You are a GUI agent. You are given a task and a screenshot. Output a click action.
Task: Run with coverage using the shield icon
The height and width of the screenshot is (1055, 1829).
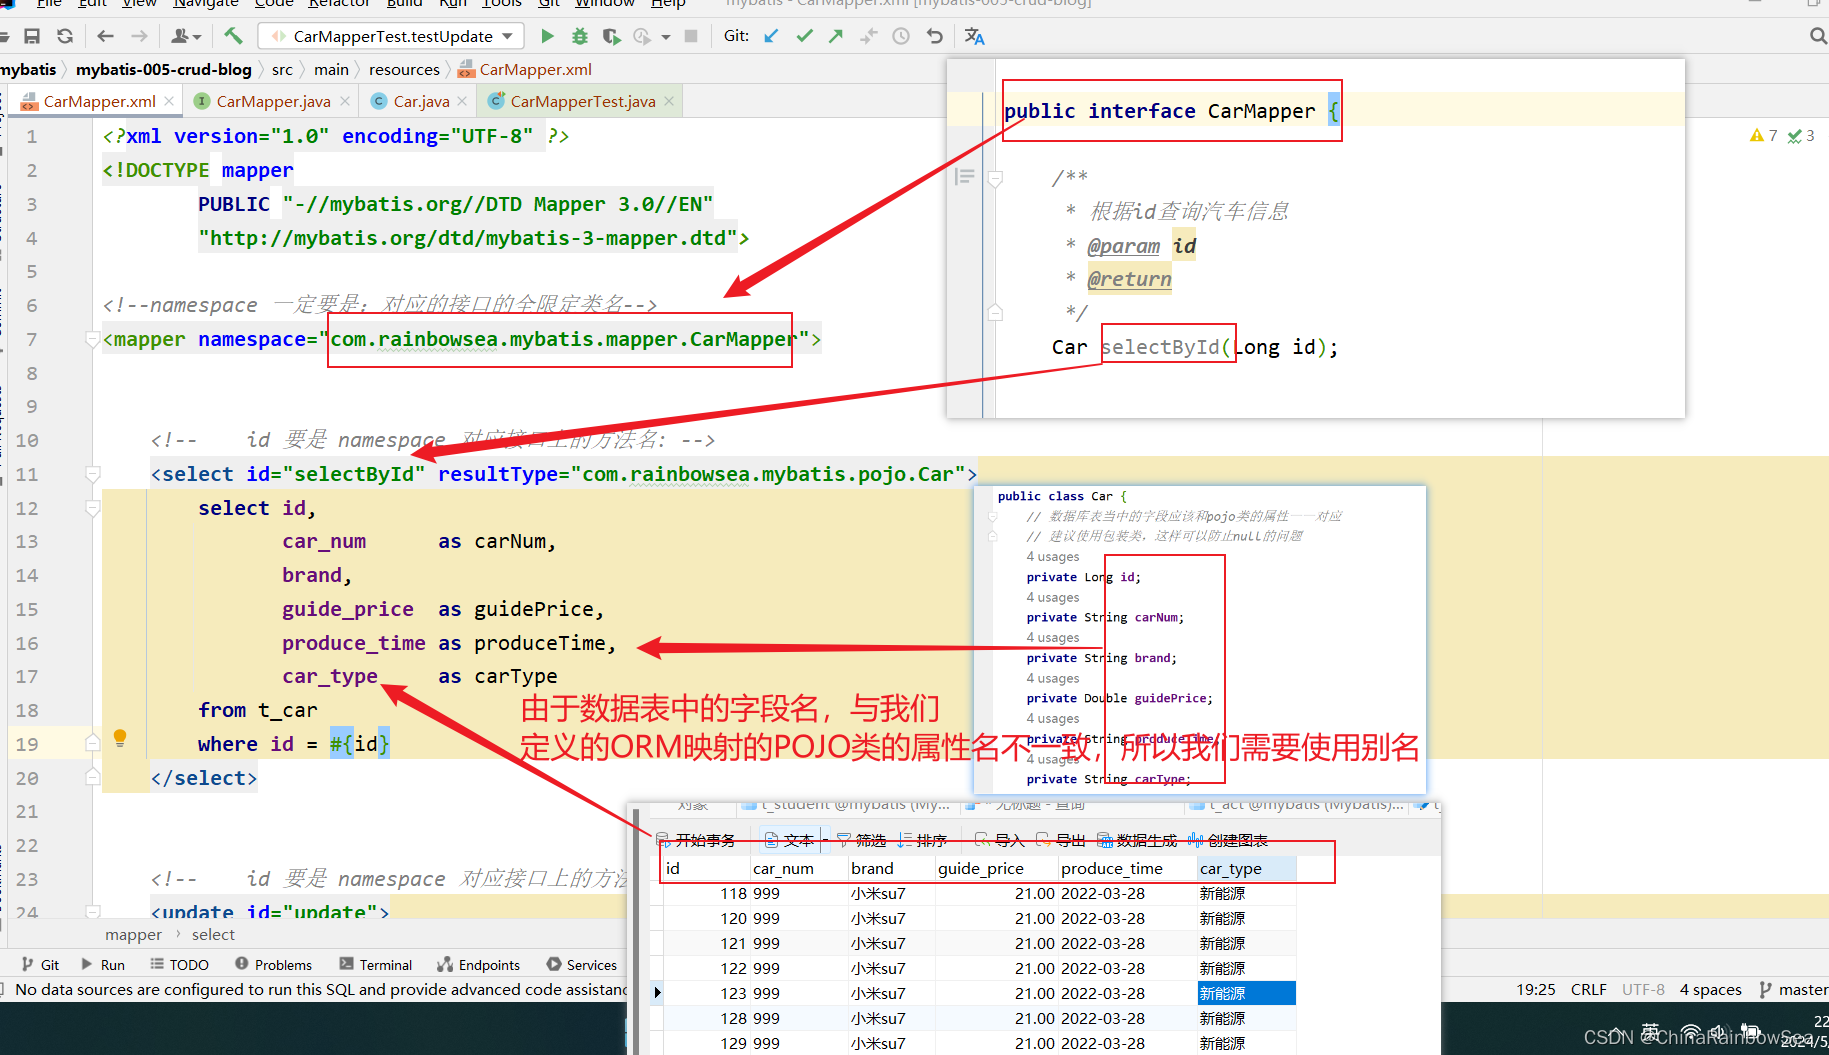pyautogui.click(x=611, y=36)
